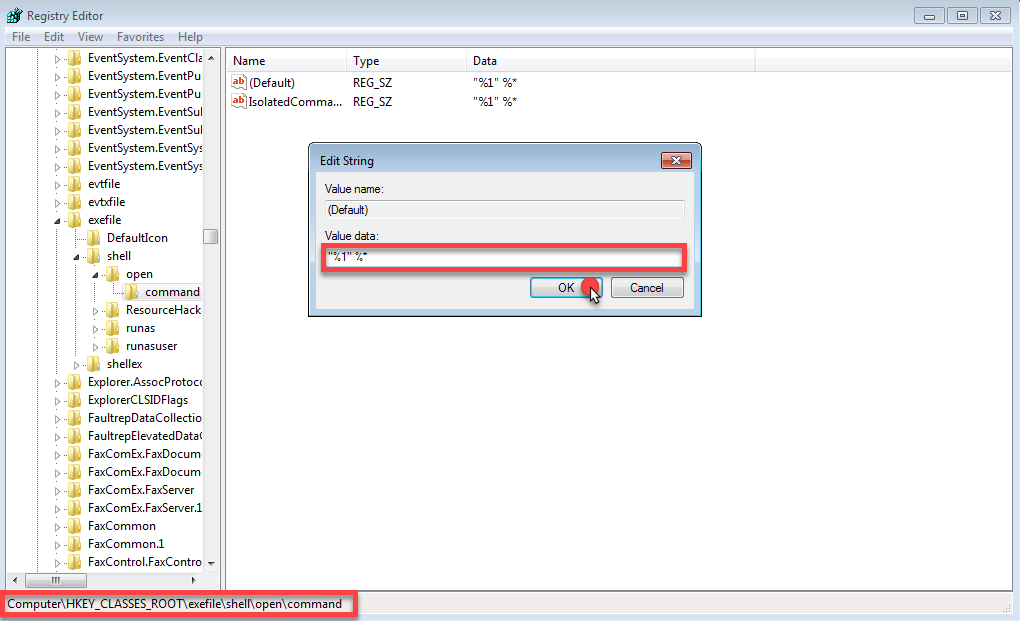
Task: Collapse the exefile tree node
Action: coord(57,220)
